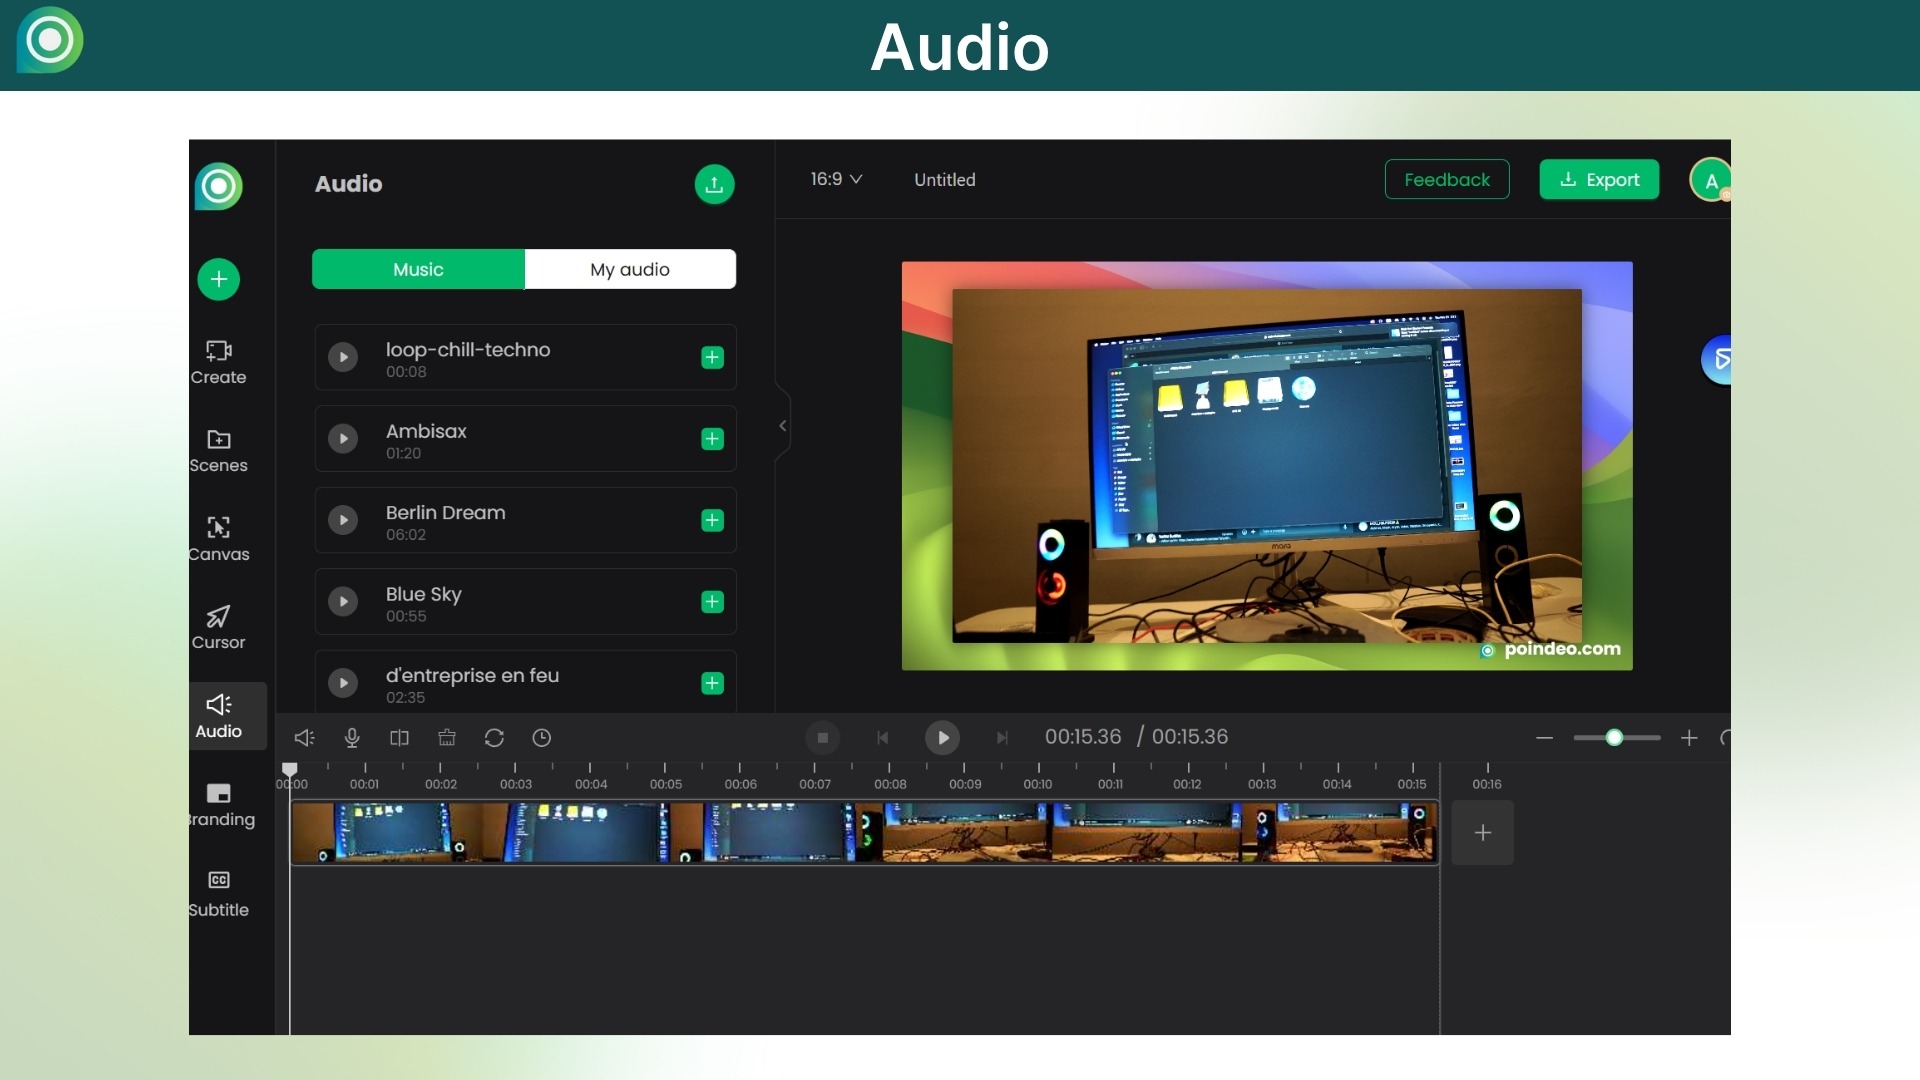Collapse the Audio panel with the chevron
The height and width of the screenshot is (1080, 1920).
(782, 424)
